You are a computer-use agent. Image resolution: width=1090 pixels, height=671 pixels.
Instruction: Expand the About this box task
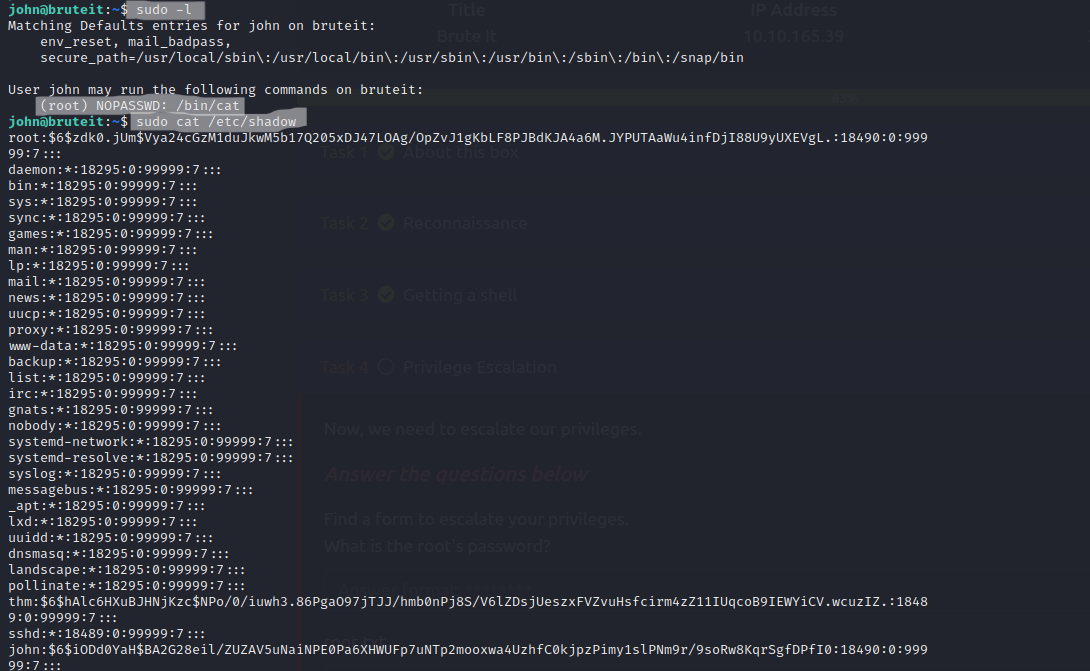[460, 154]
